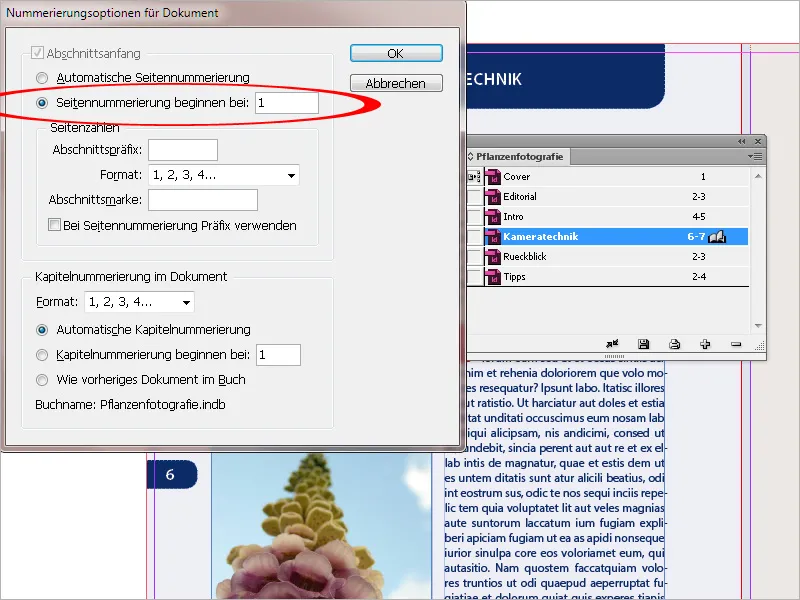Screen dimensions: 800x600
Task: Click the Abbrechen button
Action: [396, 83]
